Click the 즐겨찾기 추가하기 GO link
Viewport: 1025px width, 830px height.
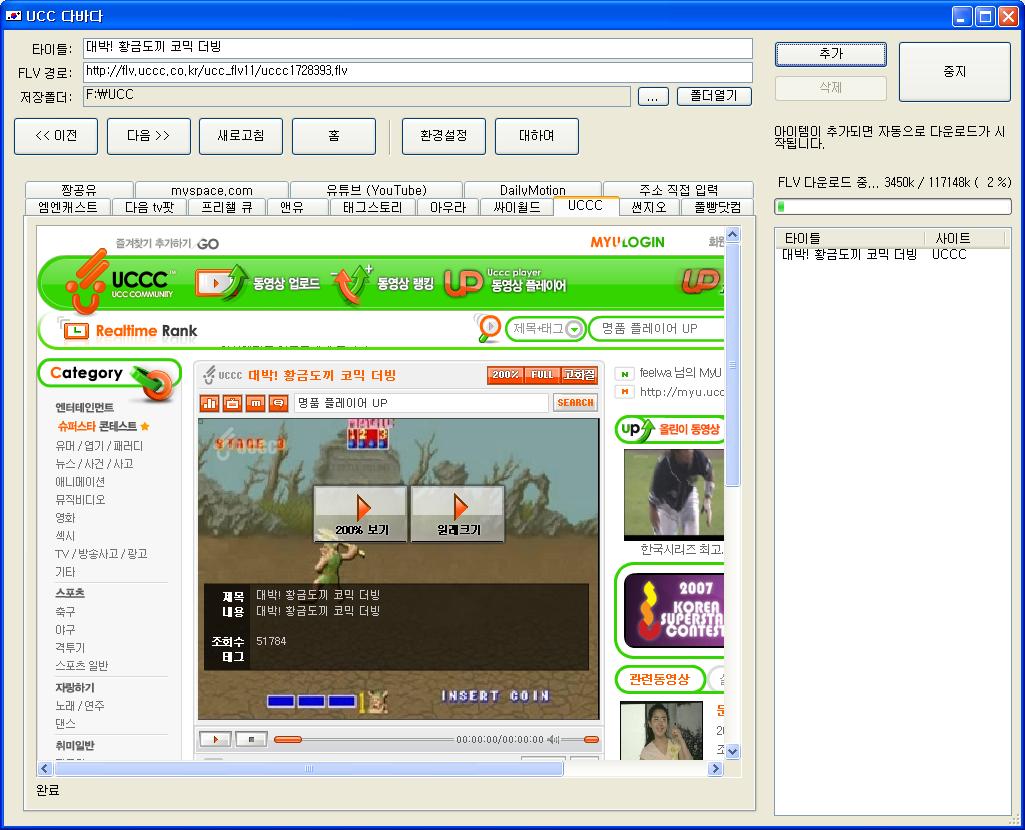click(x=167, y=244)
